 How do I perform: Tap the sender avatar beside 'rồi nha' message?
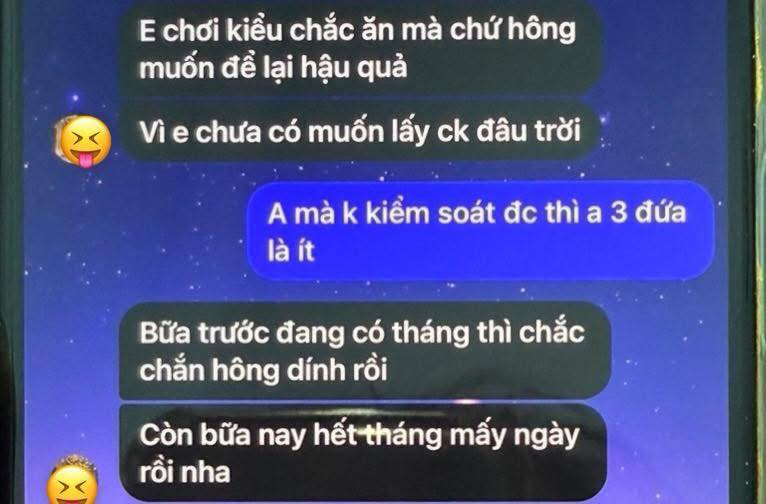tap(73, 480)
